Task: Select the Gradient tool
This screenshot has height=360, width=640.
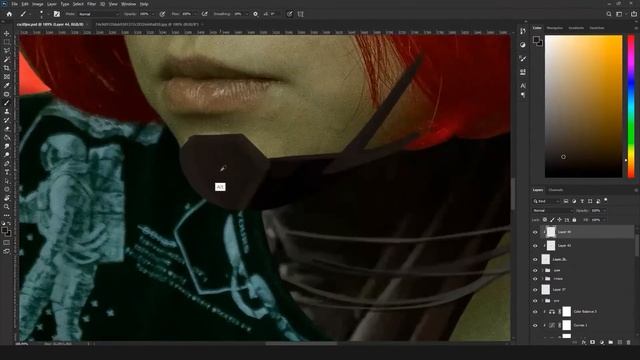Action: 7,137
